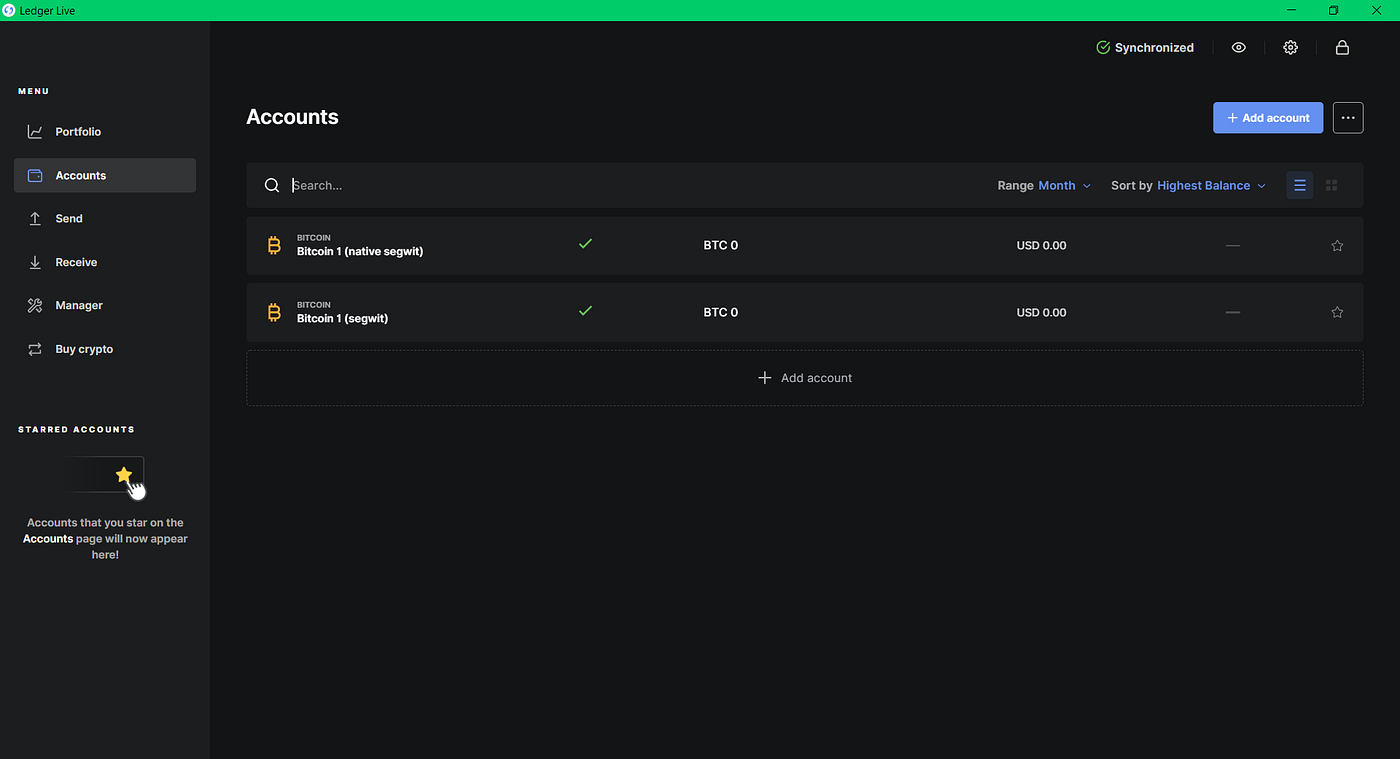Star the Bitcoin 1 (segwit) account

click(1337, 313)
